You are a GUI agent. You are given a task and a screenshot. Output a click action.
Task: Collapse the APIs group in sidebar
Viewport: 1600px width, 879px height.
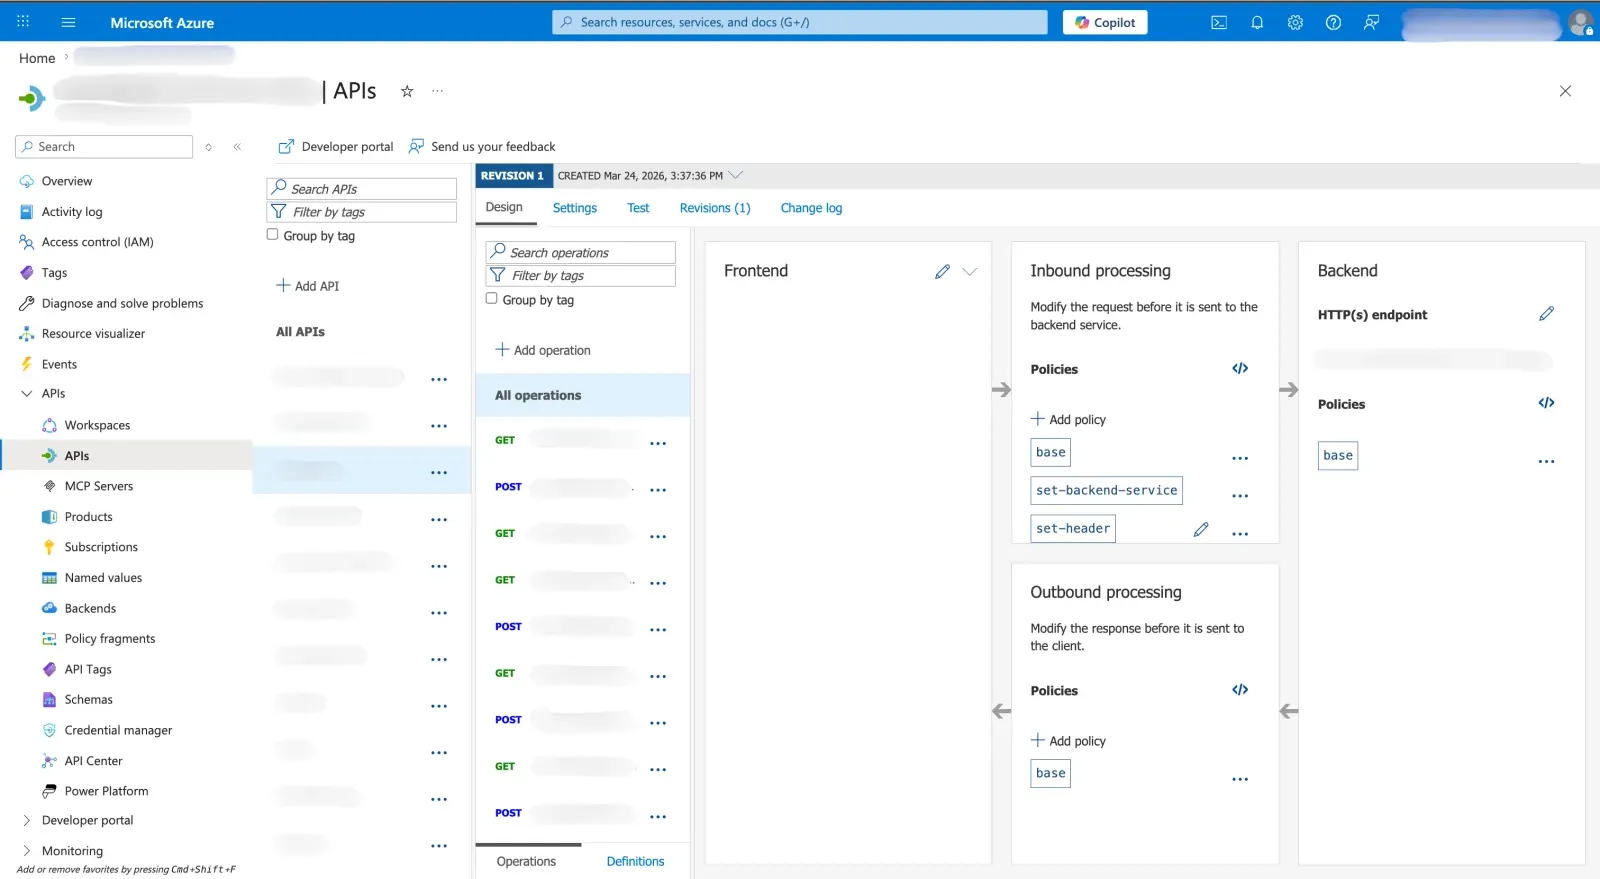coord(27,394)
